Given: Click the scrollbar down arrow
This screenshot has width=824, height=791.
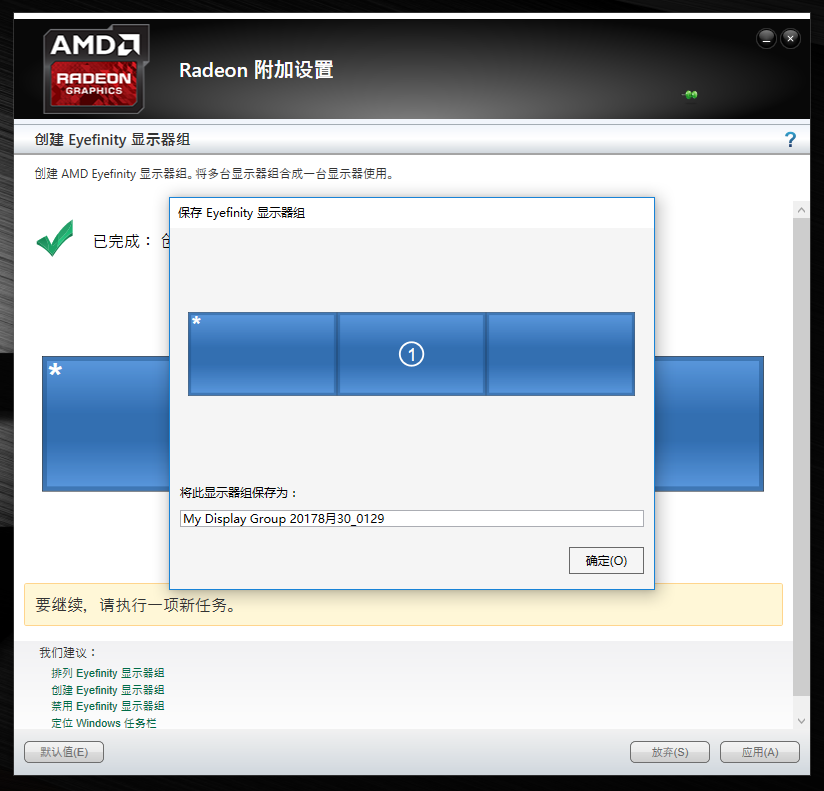Looking at the screenshot, I should tap(801, 720).
